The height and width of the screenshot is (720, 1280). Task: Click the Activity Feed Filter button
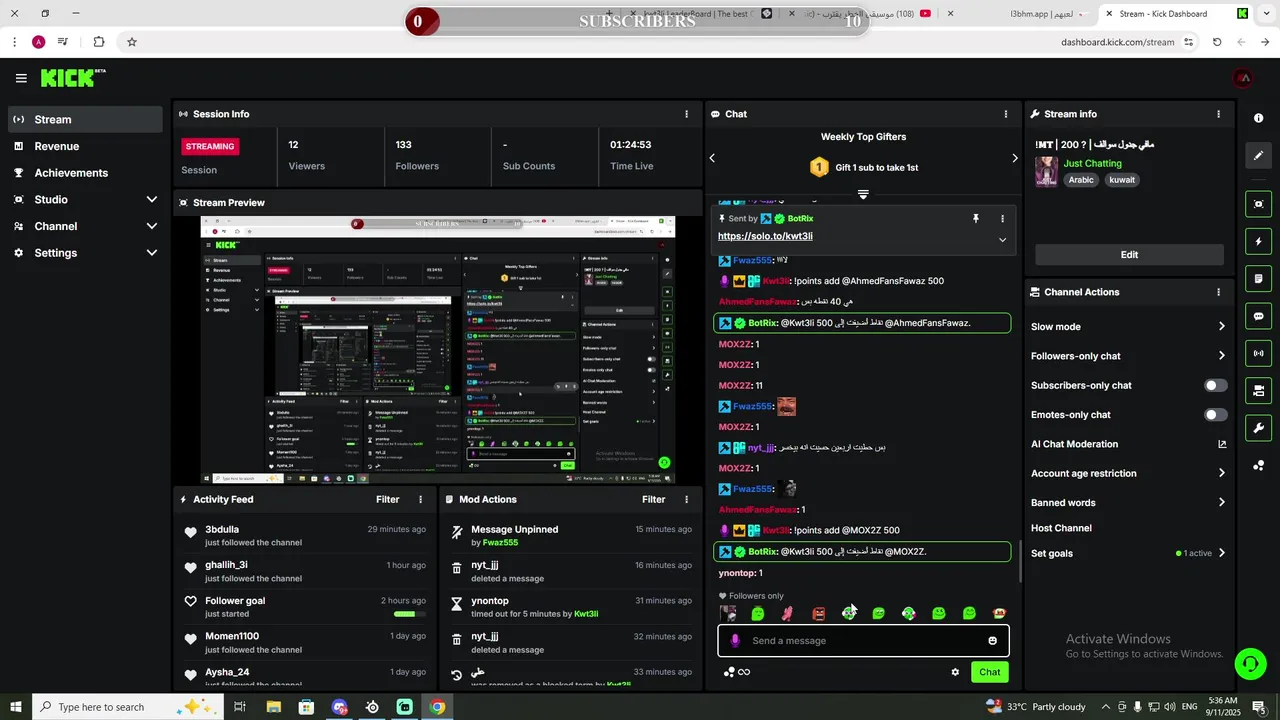pyautogui.click(x=387, y=499)
